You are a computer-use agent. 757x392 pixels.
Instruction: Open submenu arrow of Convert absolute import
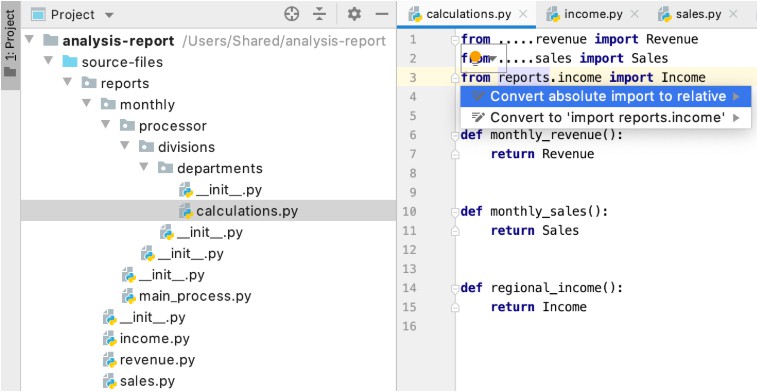pos(736,97)
